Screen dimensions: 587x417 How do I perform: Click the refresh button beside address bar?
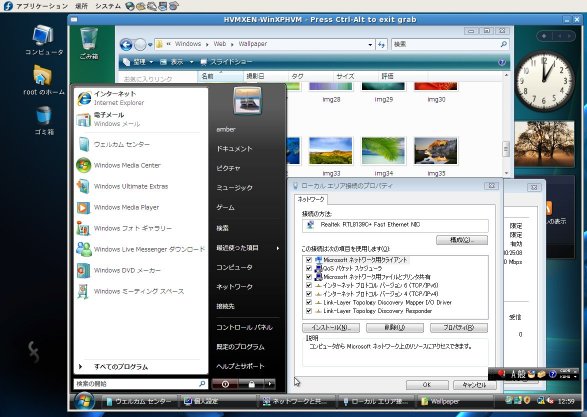click(381, 45)
